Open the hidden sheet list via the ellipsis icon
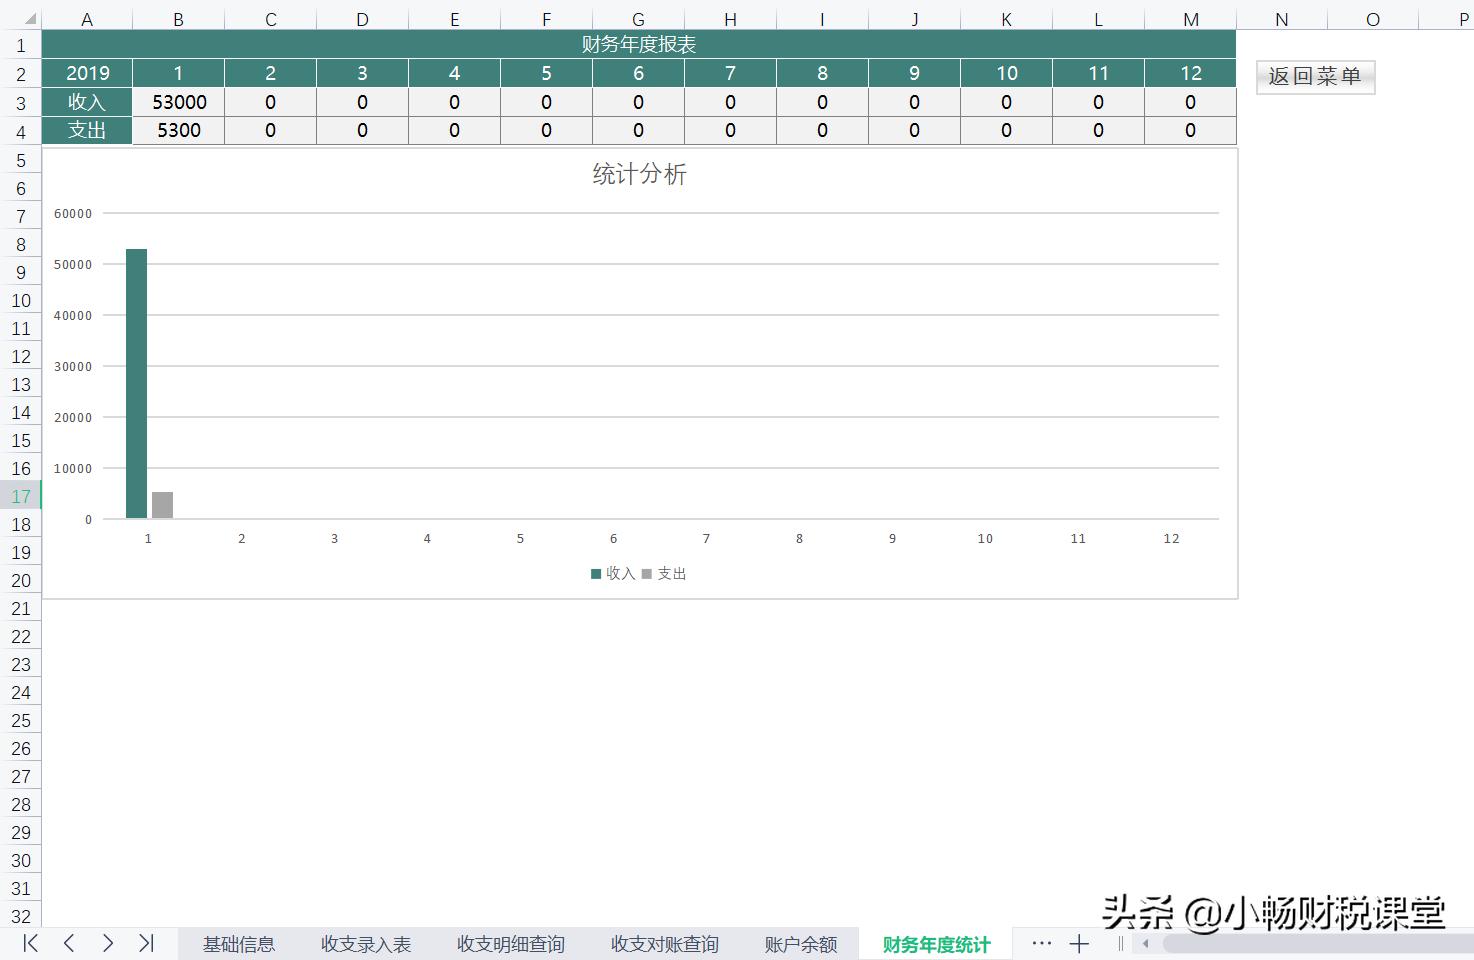This screenshot has height=960, width=1474. click(x=1042, y=943)
